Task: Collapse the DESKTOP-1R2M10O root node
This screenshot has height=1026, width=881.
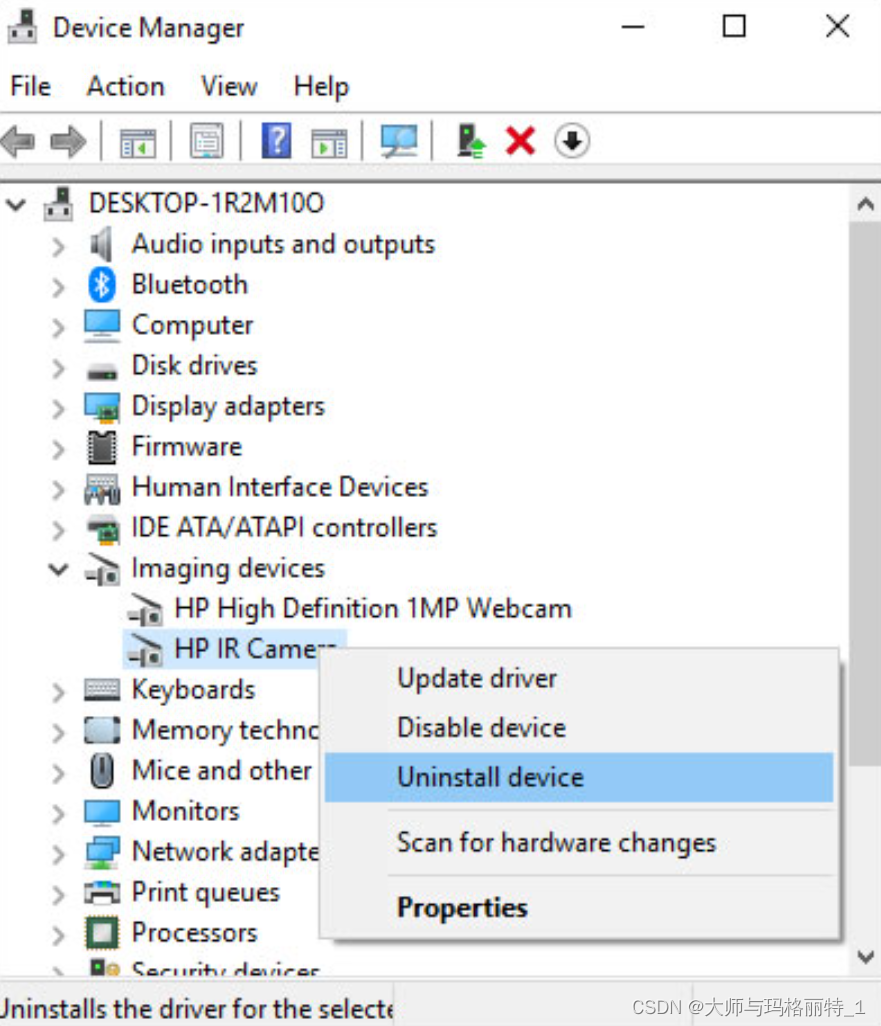Action: pyautogui.click(x=16, y=204)
